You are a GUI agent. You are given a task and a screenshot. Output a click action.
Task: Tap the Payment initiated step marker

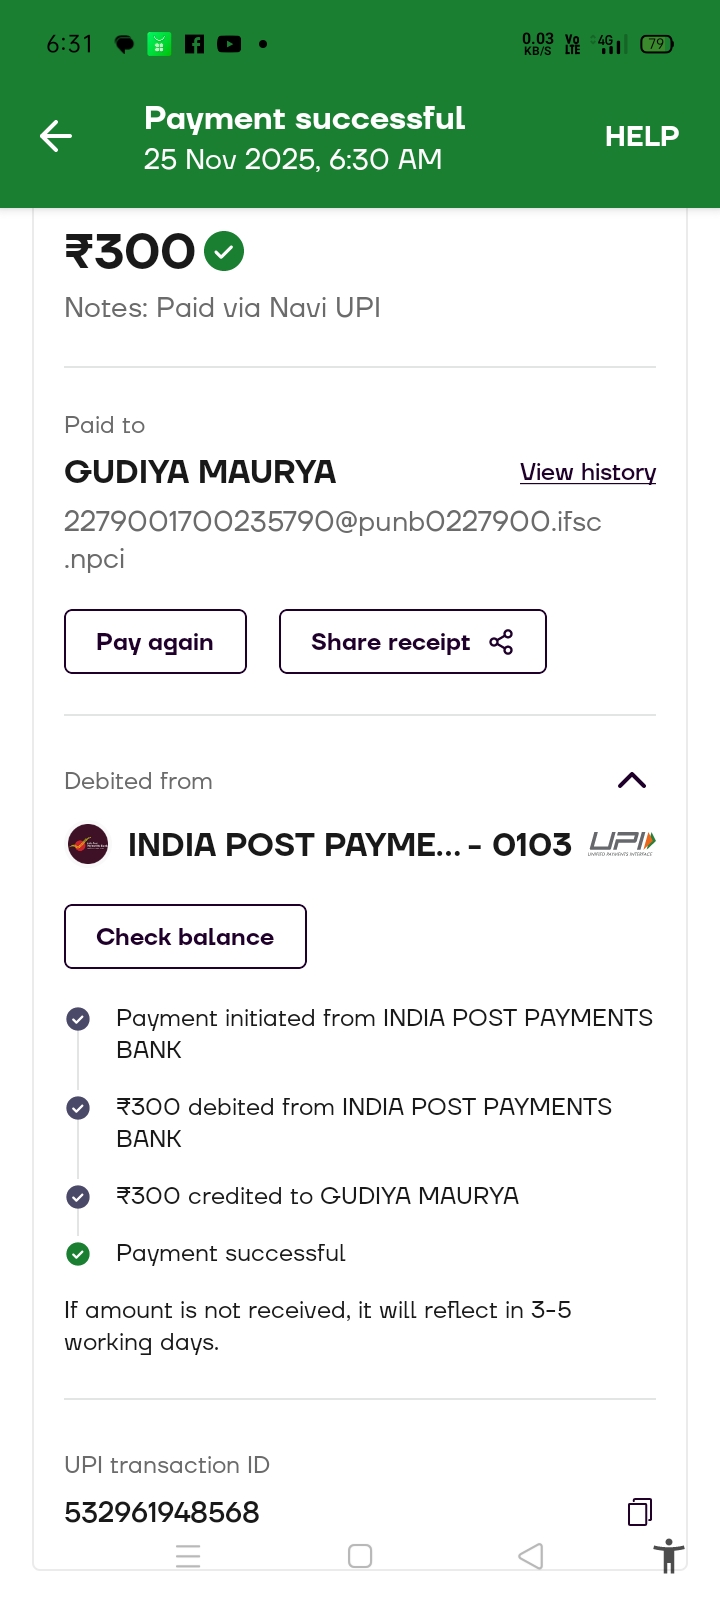pos(78,1019)
